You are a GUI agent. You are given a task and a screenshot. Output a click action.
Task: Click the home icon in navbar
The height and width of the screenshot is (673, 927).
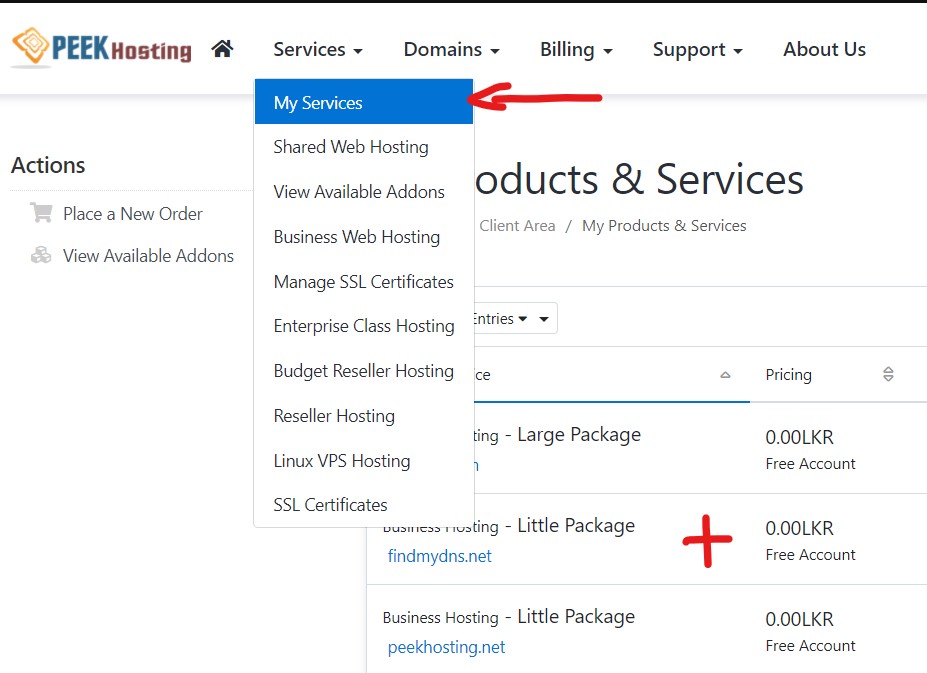coord(222,49)
